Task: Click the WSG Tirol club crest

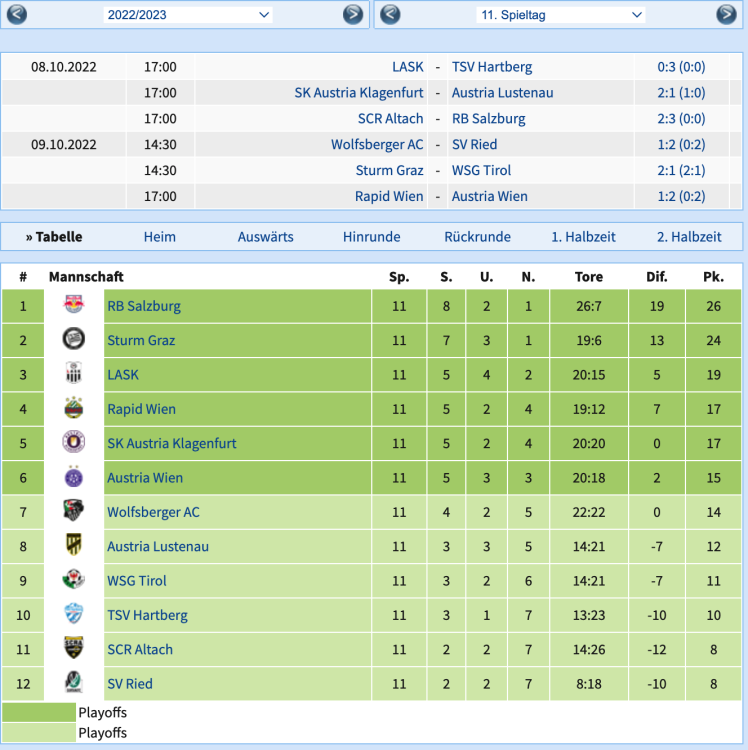Action: (73, 580)
